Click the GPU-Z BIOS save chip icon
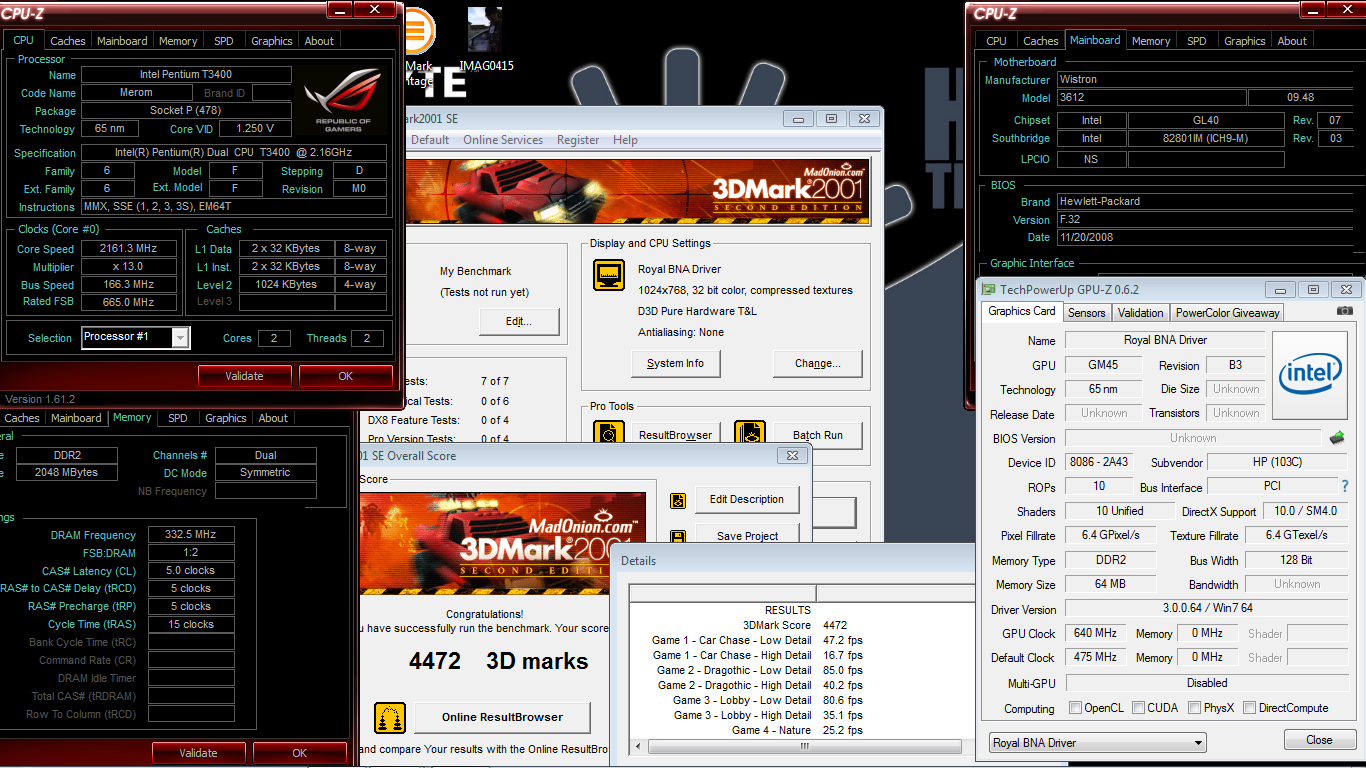 click(1336, 438)
